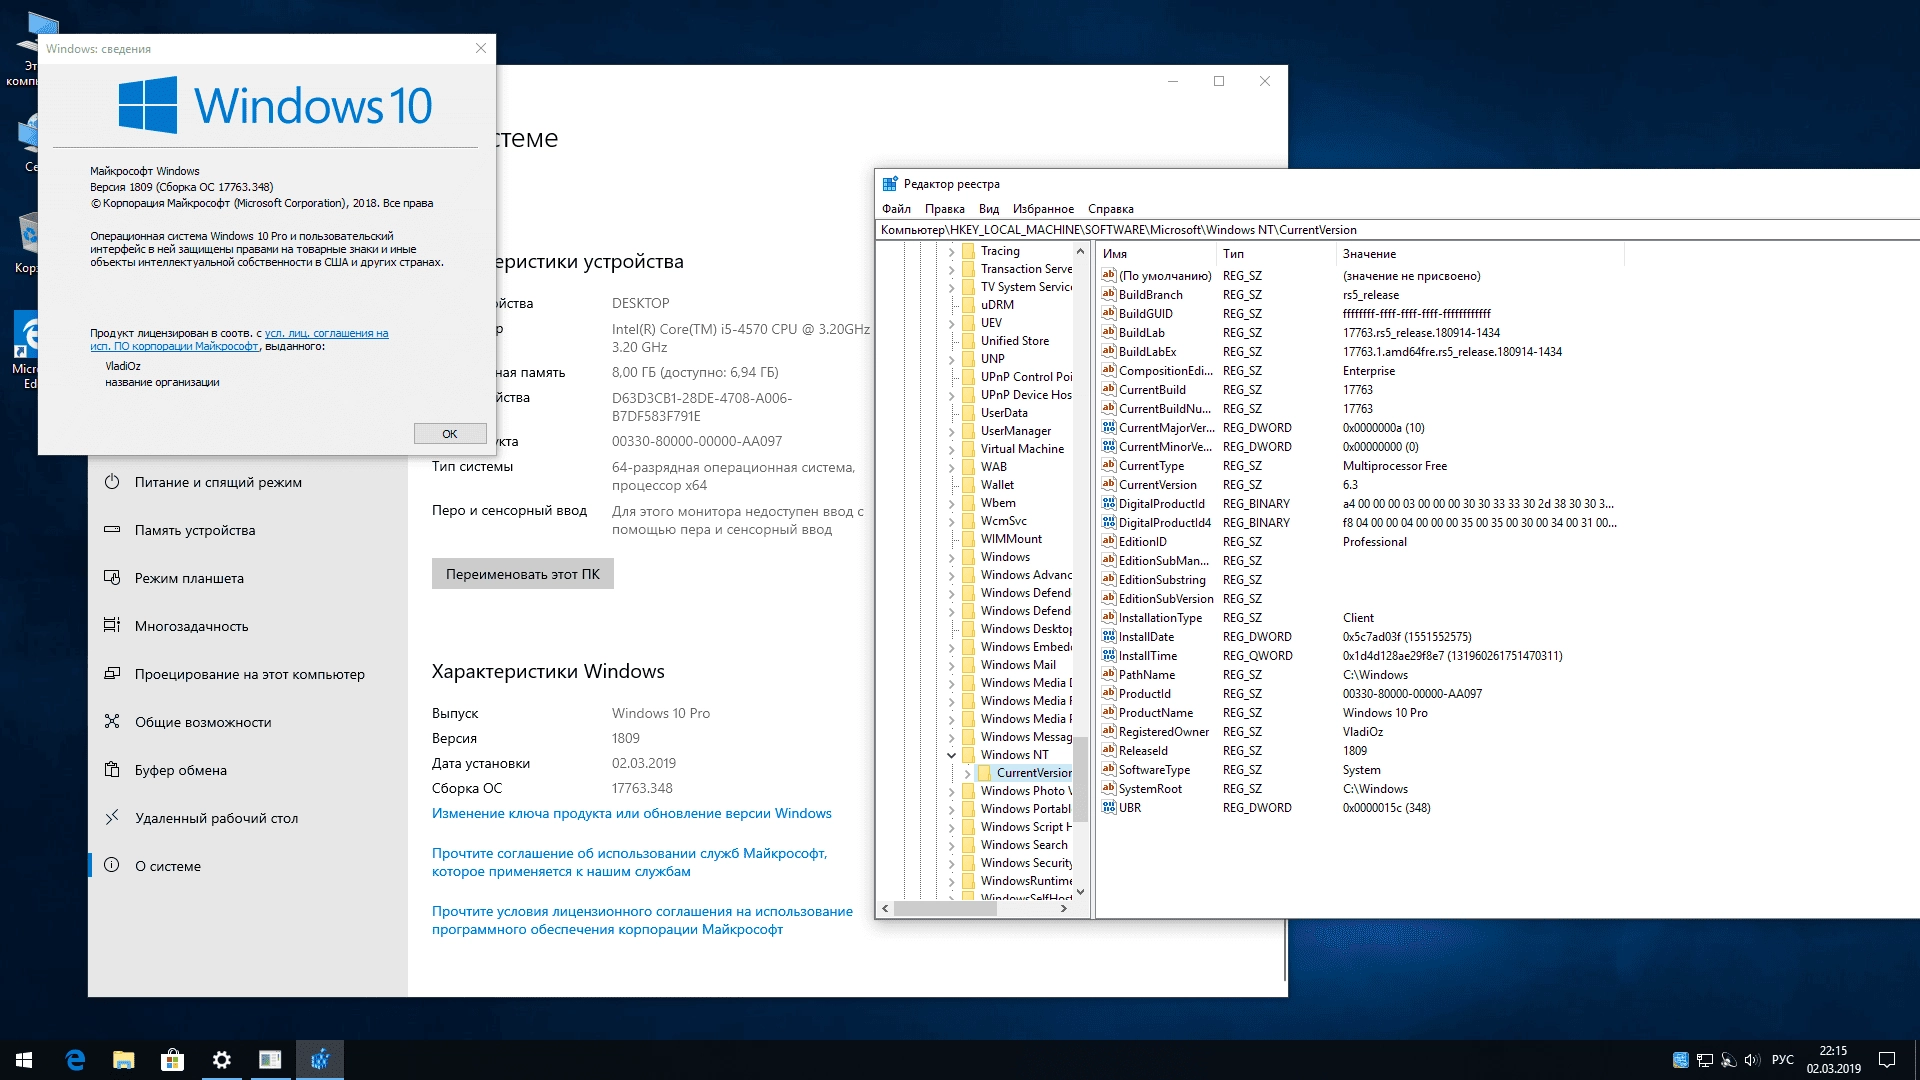Viewport: 1920px width, 1080px height.
Task: Click the Wallet folder icon in registry tree
Action: point(968,485)
